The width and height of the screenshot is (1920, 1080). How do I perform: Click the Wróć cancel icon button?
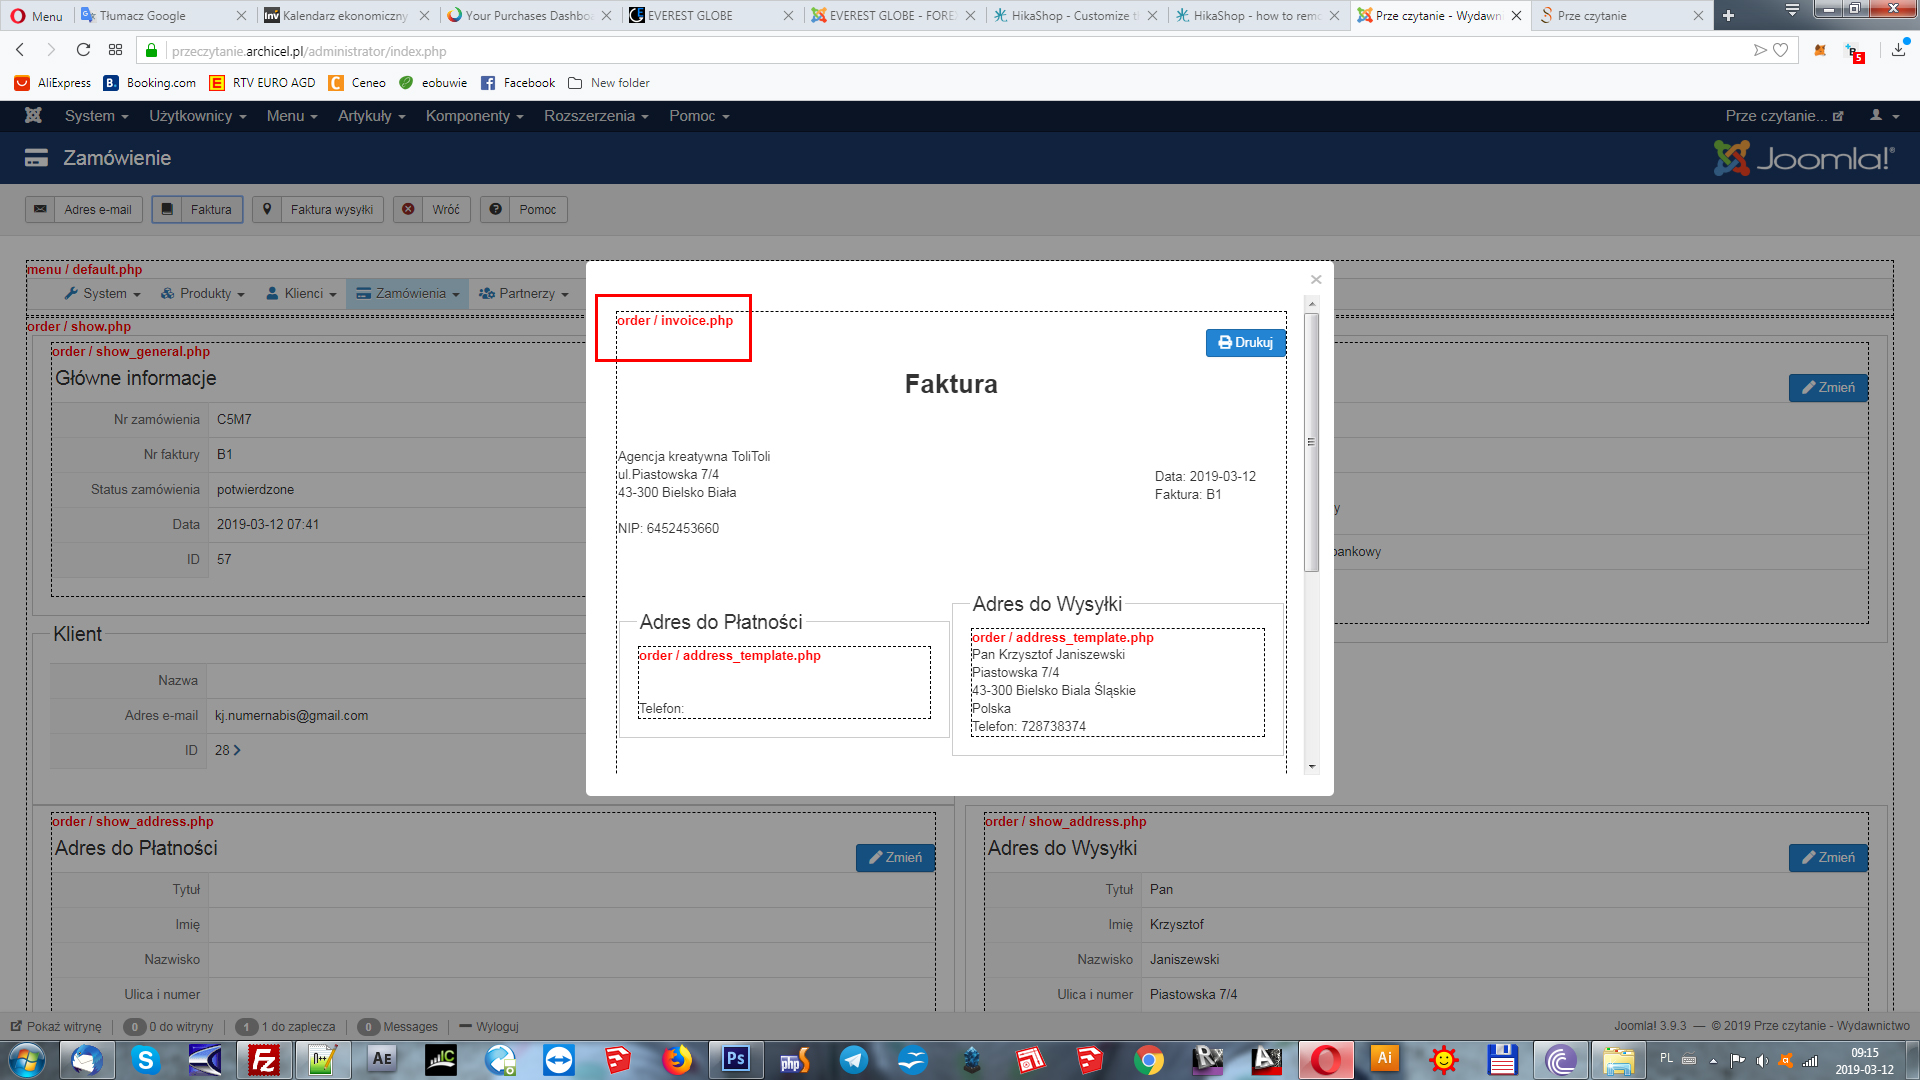(432, 210)
